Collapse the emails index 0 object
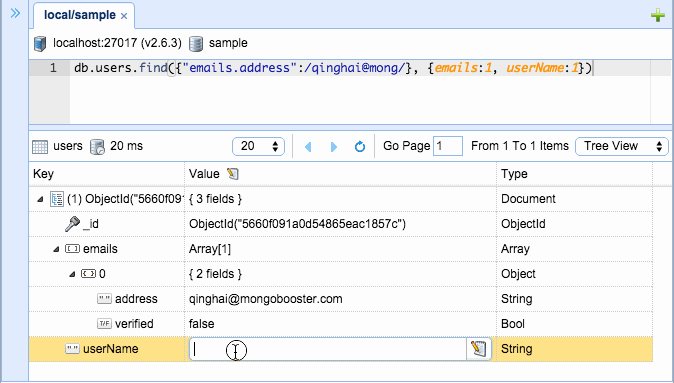 coord(72,274)
